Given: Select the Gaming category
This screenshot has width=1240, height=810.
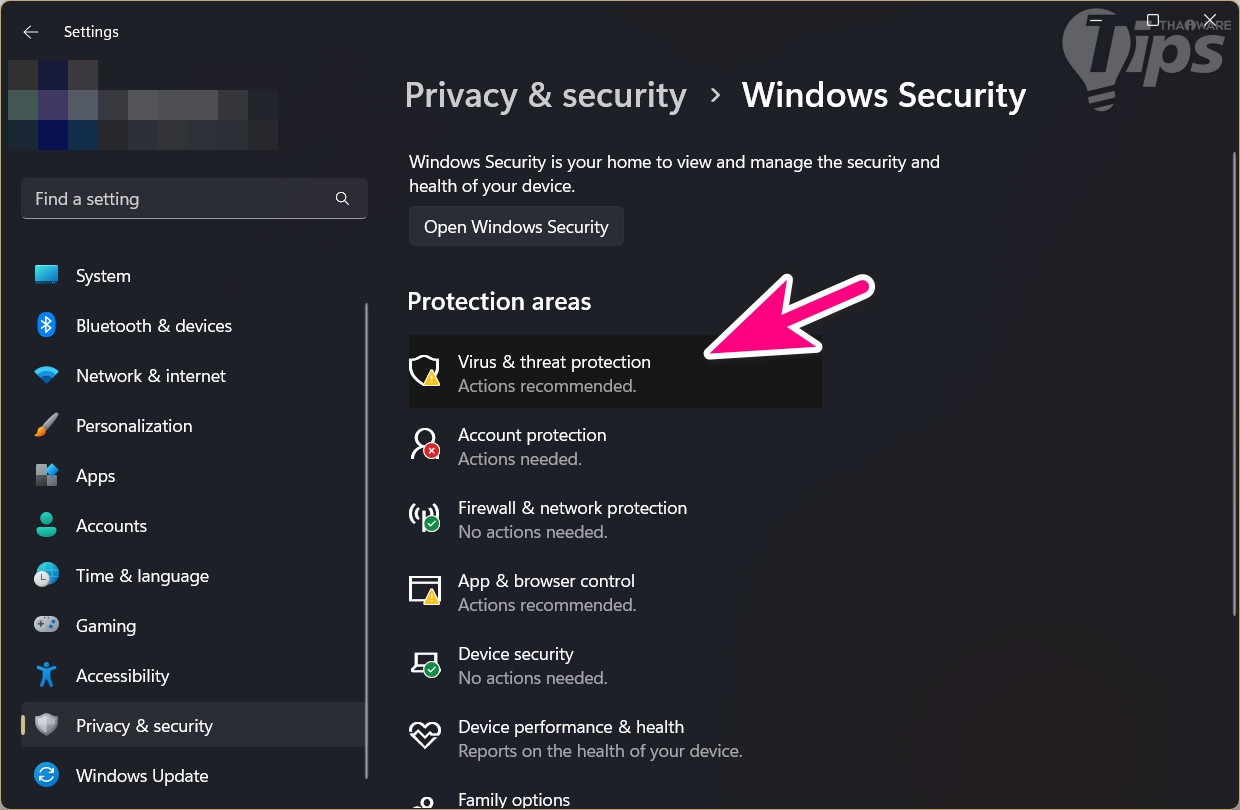Looking at the screenshot, I should 105,625.
